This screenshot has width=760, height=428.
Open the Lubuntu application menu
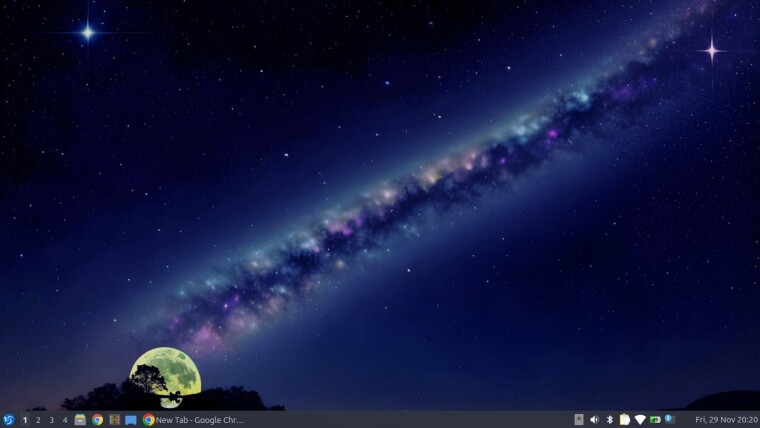pos(8,420)
